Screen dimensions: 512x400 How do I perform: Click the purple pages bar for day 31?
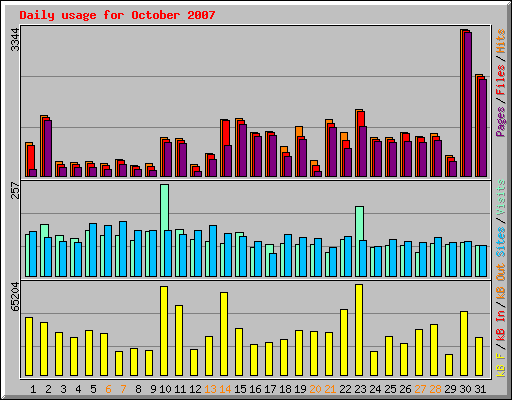[483, 128]
